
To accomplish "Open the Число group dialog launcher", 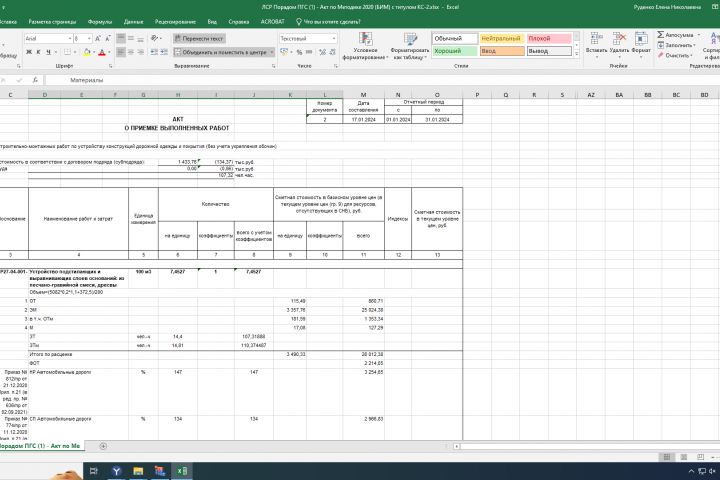I will coord(336,66).
